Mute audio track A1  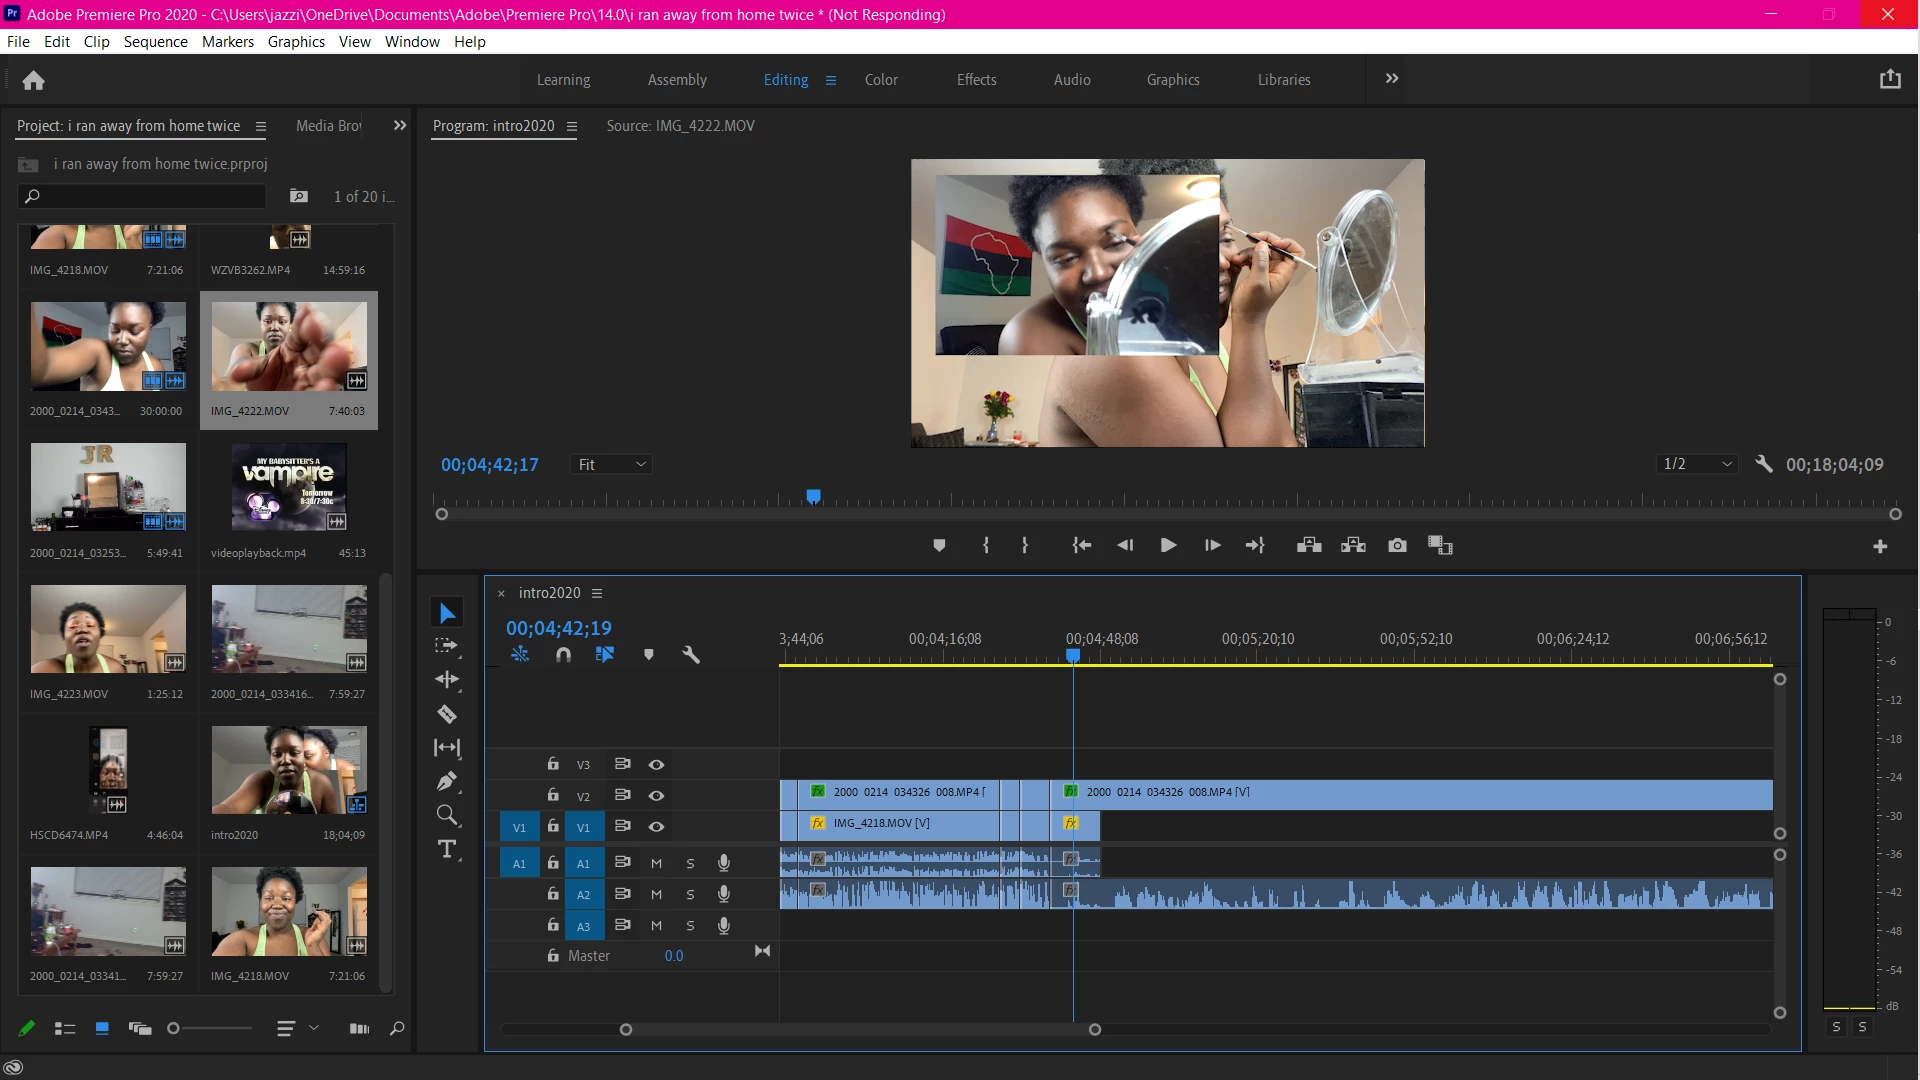point(656,863)
